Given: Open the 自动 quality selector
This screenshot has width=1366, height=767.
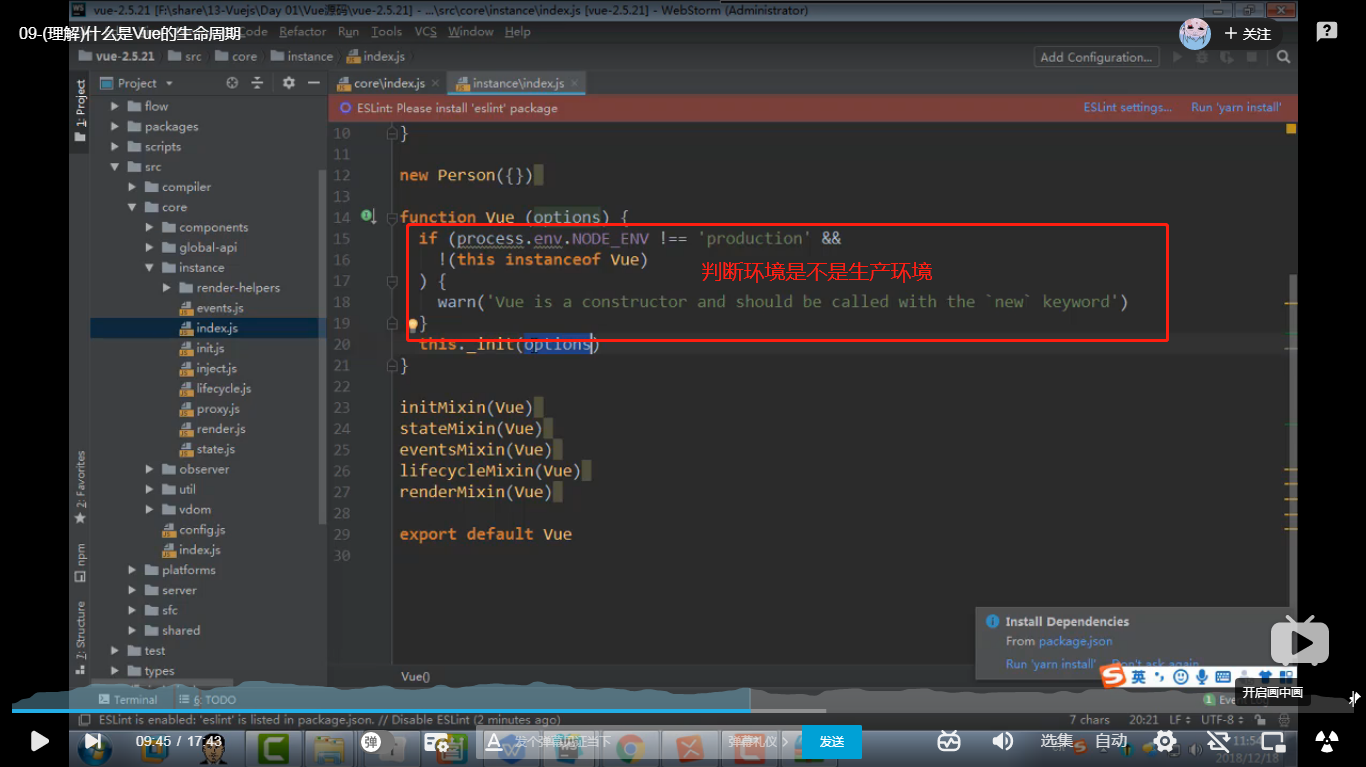Looking at the screenshot, I should tap(1111, 741).
